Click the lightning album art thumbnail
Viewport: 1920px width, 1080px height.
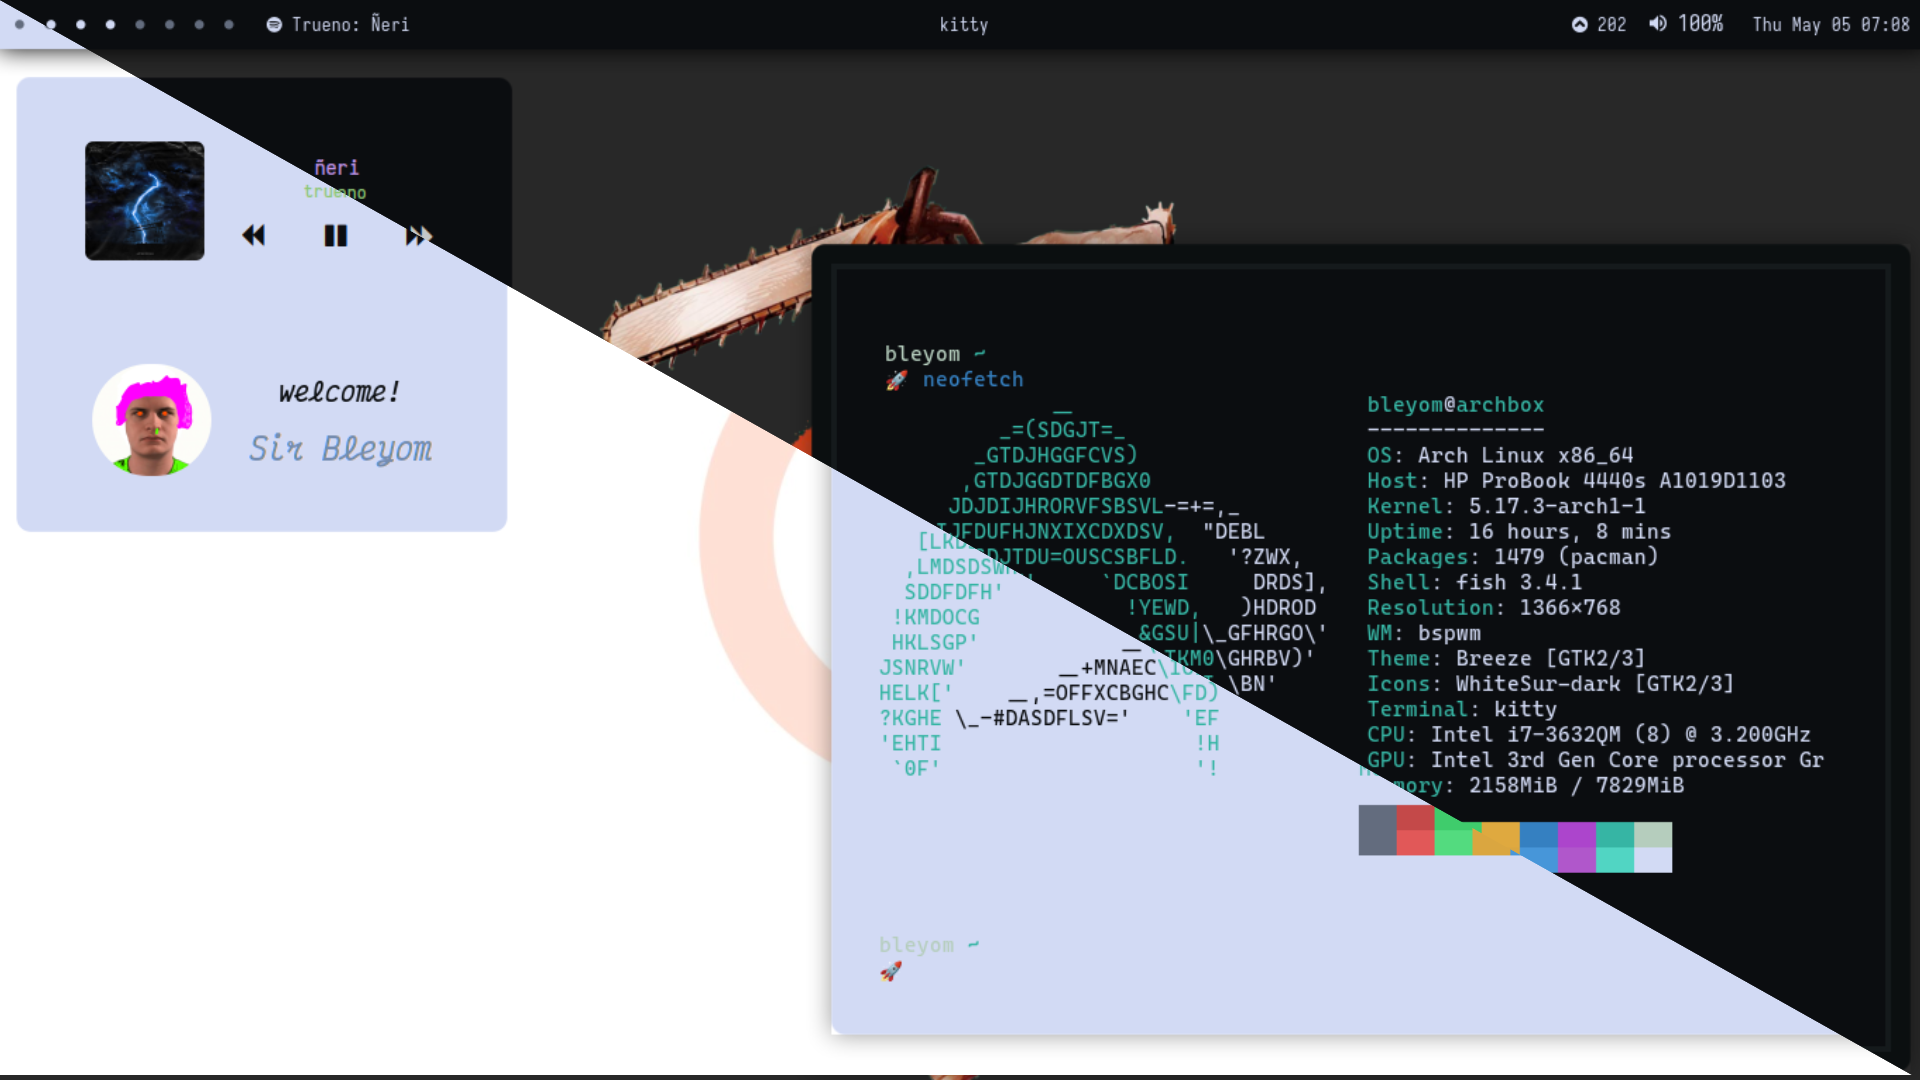click(145, 201)
